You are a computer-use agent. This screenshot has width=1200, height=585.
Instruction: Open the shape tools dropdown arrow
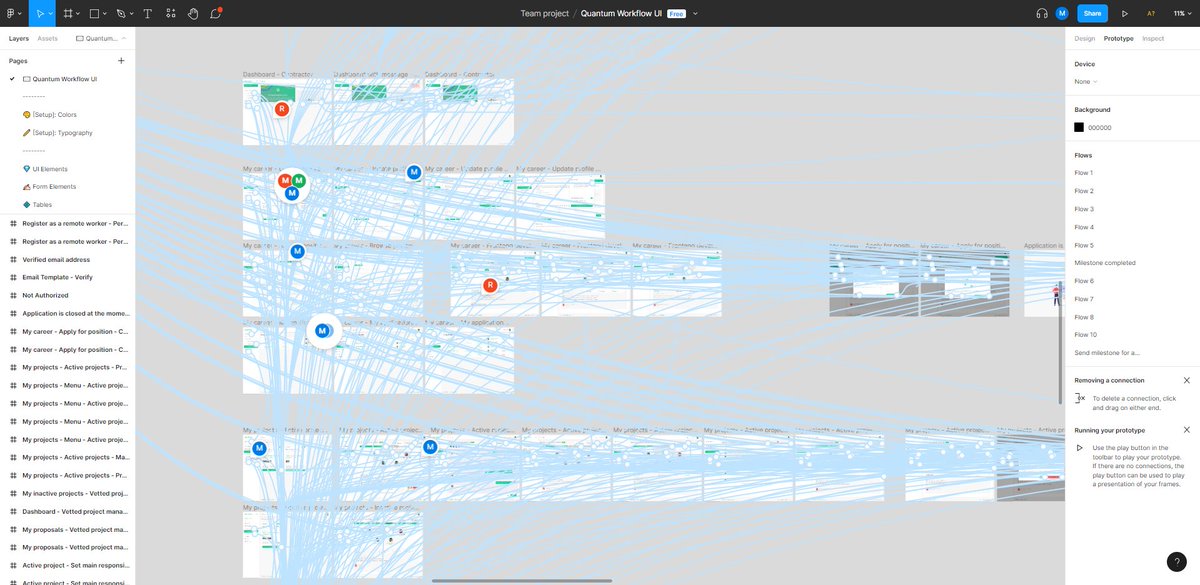tap(106, 14)
